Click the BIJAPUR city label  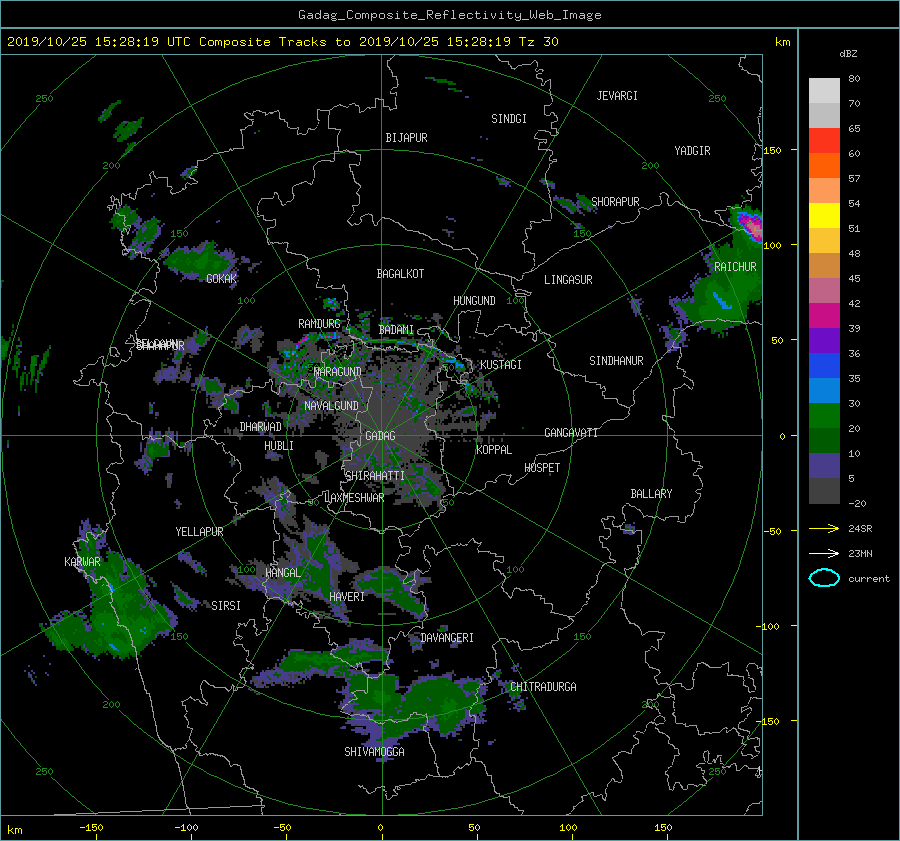click(406, 138)
